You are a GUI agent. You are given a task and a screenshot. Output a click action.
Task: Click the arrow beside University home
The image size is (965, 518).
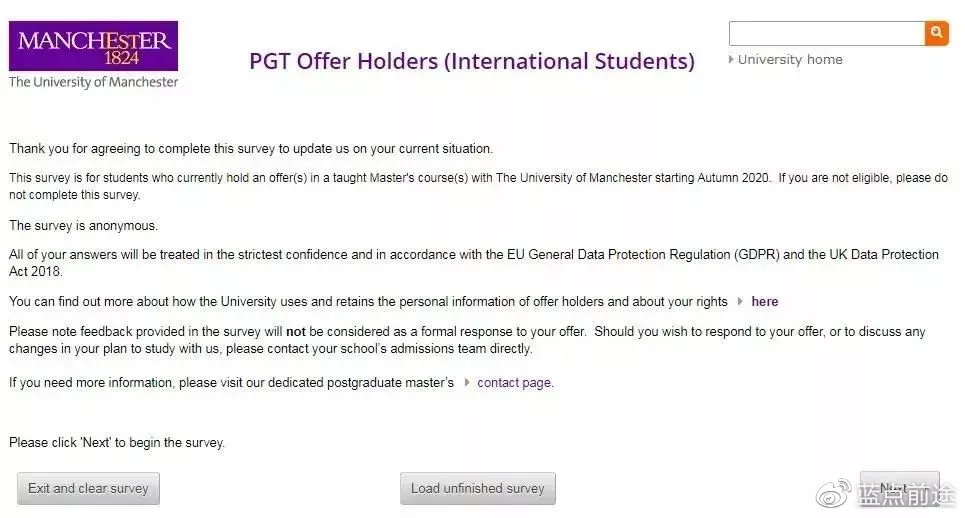(731, 60)
